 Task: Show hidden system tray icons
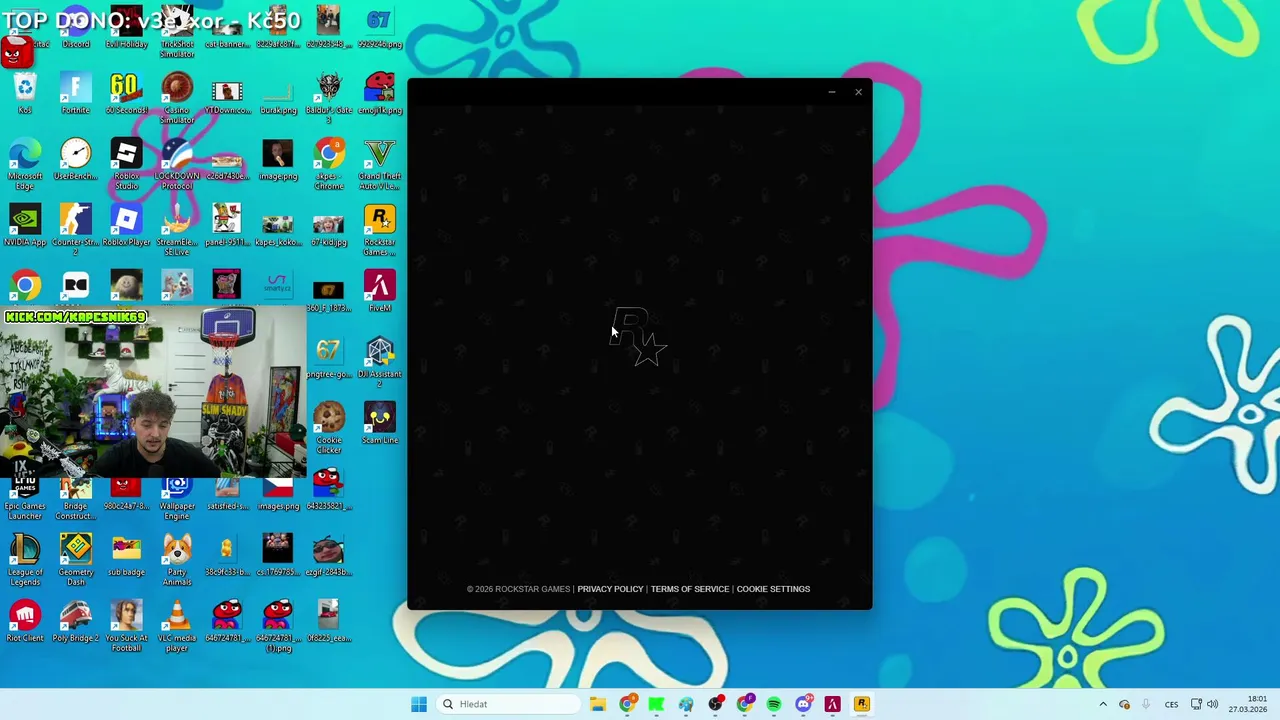(1103, 704)
